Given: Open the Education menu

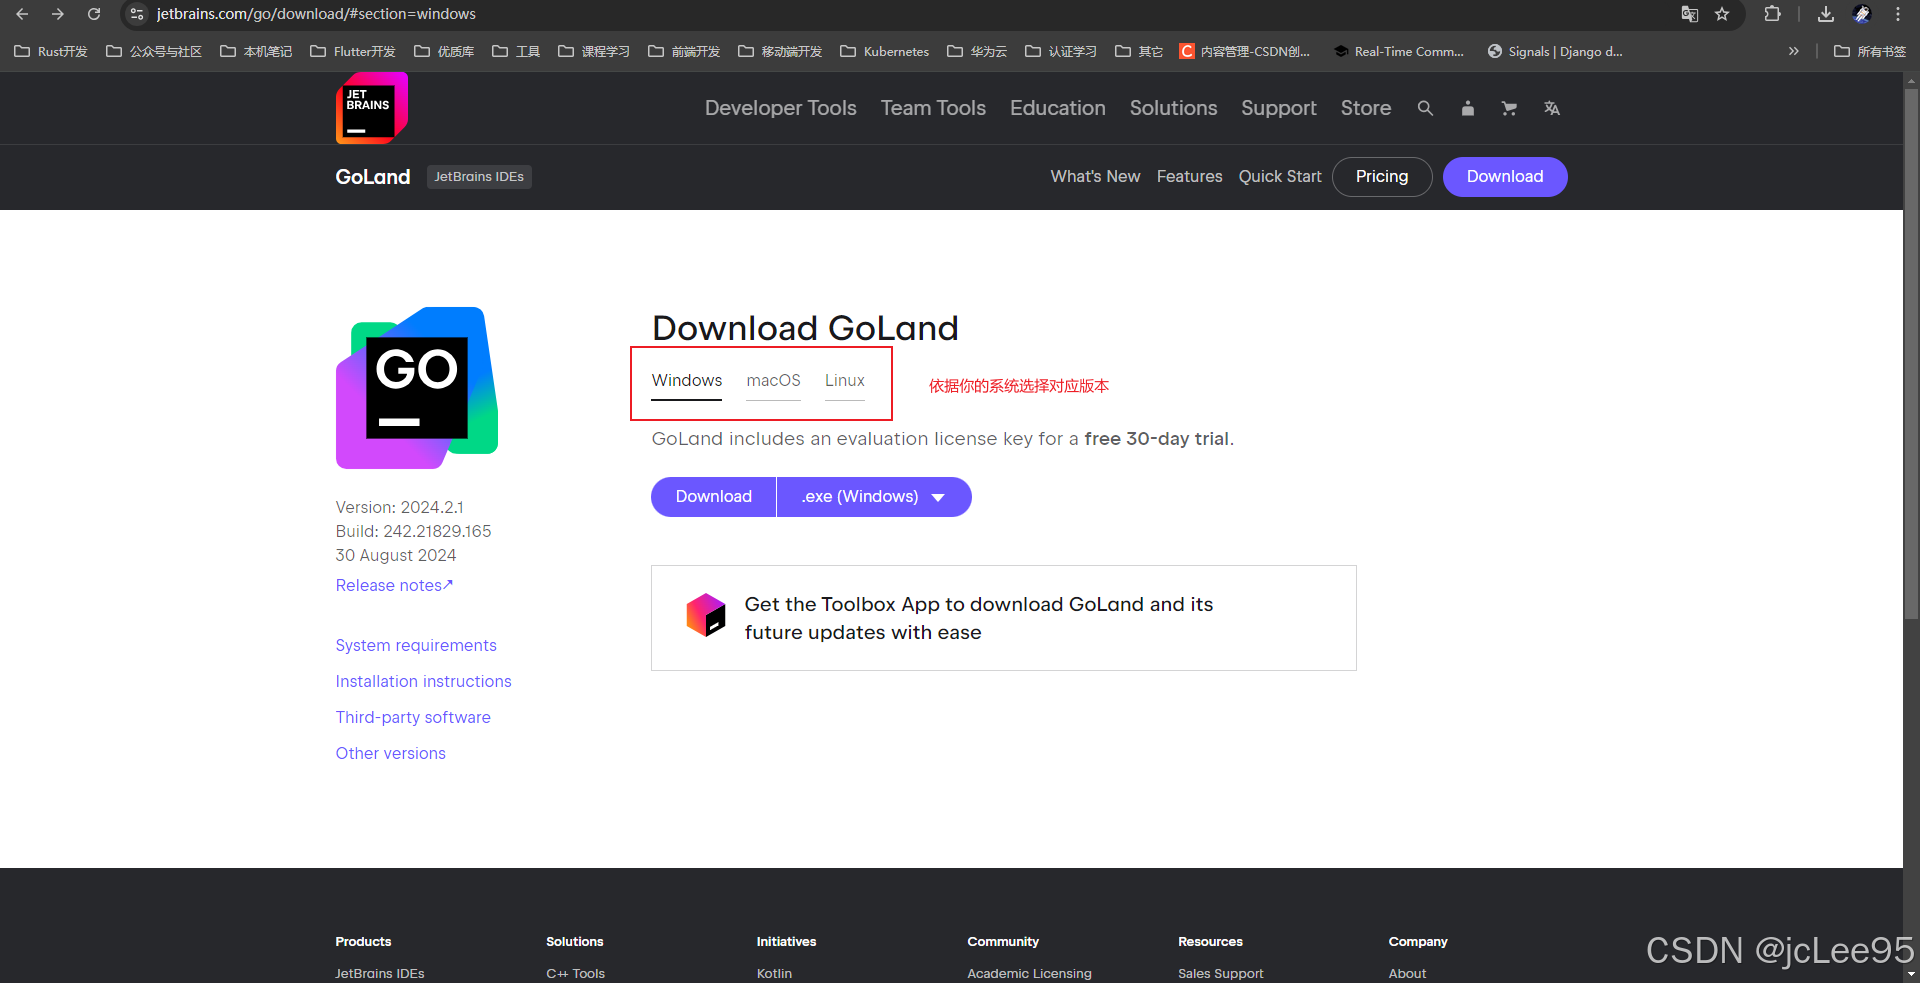Looking at the screenshot, I should (x=1058, y=108).
